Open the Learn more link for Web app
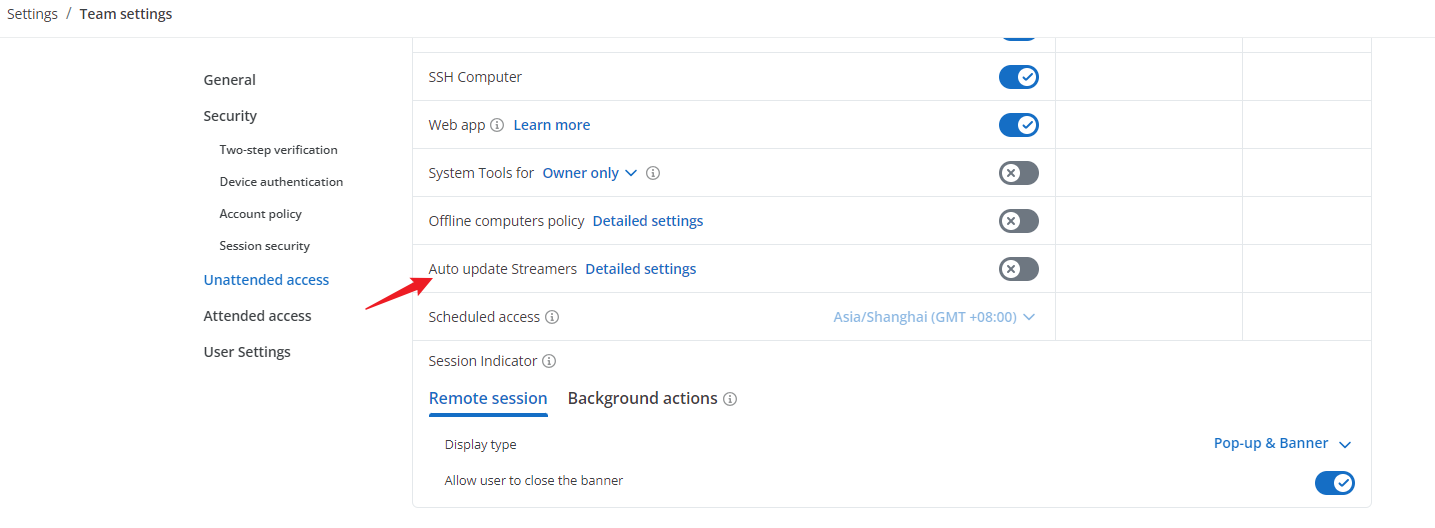Image resolution: width=1435 pixels, height=528 pixels. tap(551, 125)
